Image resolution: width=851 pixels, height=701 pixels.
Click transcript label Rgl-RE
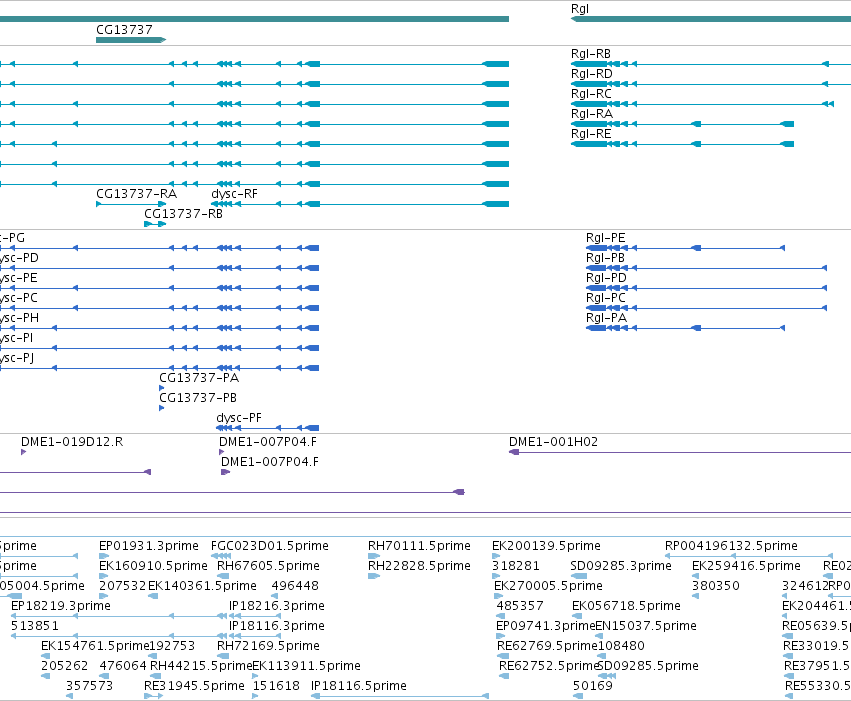591,134
